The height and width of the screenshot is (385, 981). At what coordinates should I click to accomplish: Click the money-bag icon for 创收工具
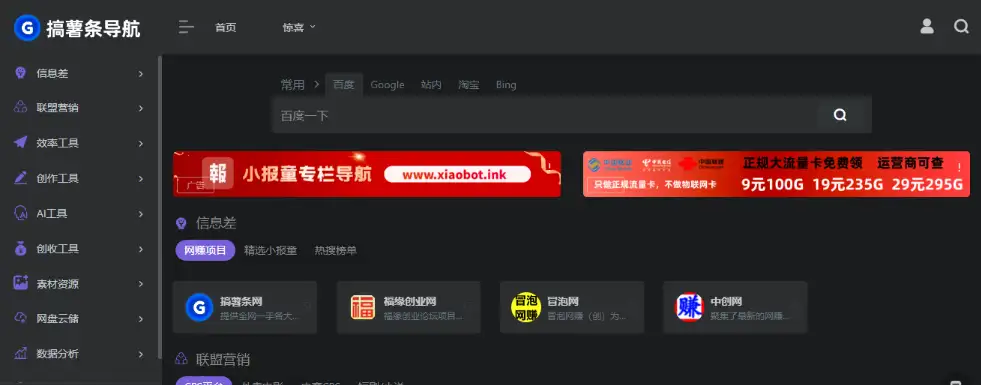click(20, 249)
